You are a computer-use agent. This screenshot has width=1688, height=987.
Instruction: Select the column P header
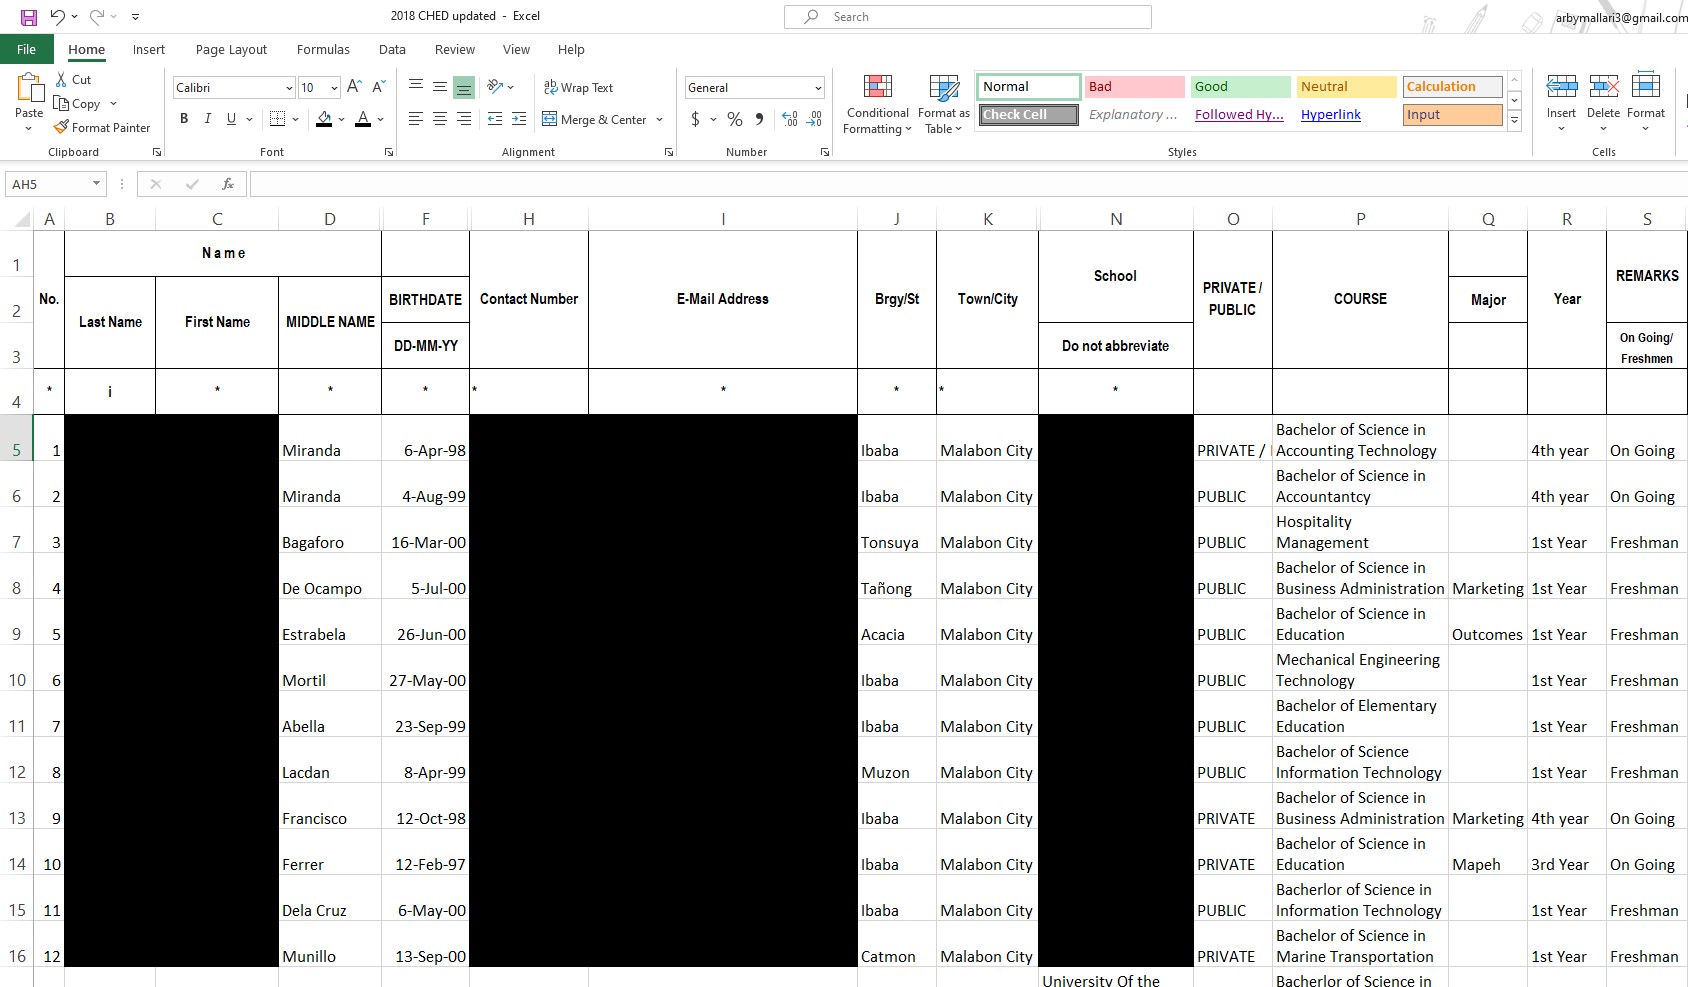pos(1360,219)
